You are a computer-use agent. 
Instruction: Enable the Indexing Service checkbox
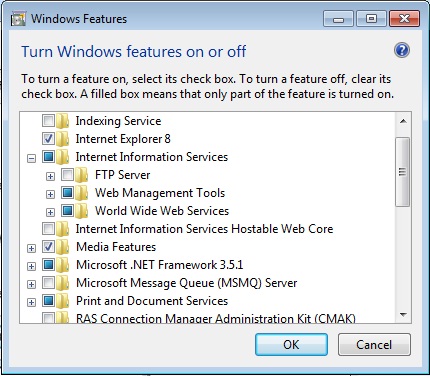pyautogui.click(x=48, y=120)
